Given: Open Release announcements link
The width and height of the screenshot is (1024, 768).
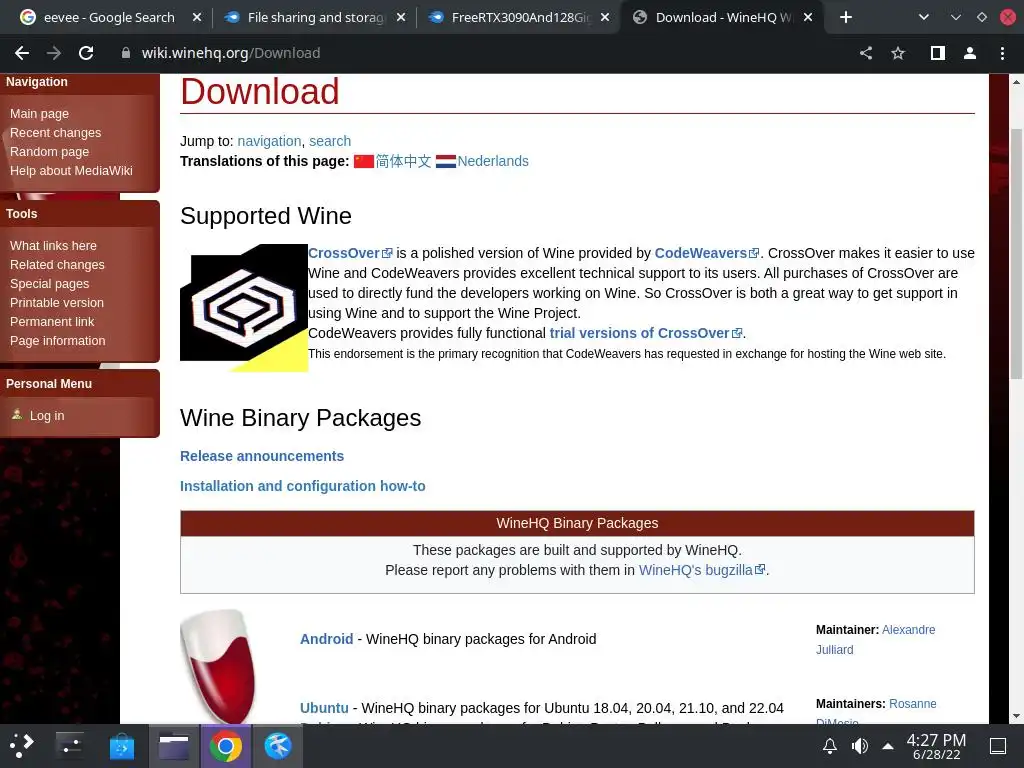Looking at the screenshot, I should (262, 456).
